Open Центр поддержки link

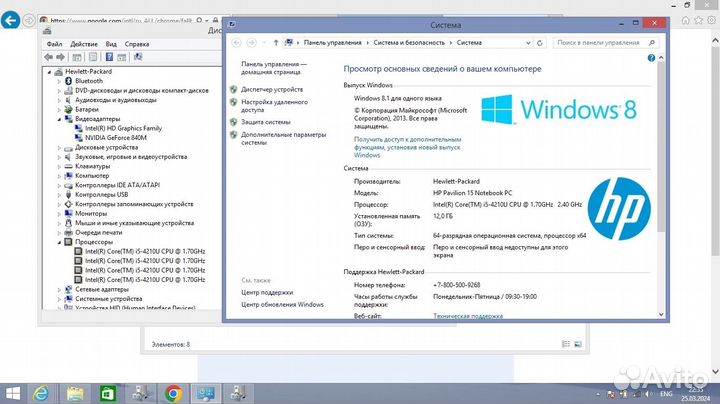point(267,292)
